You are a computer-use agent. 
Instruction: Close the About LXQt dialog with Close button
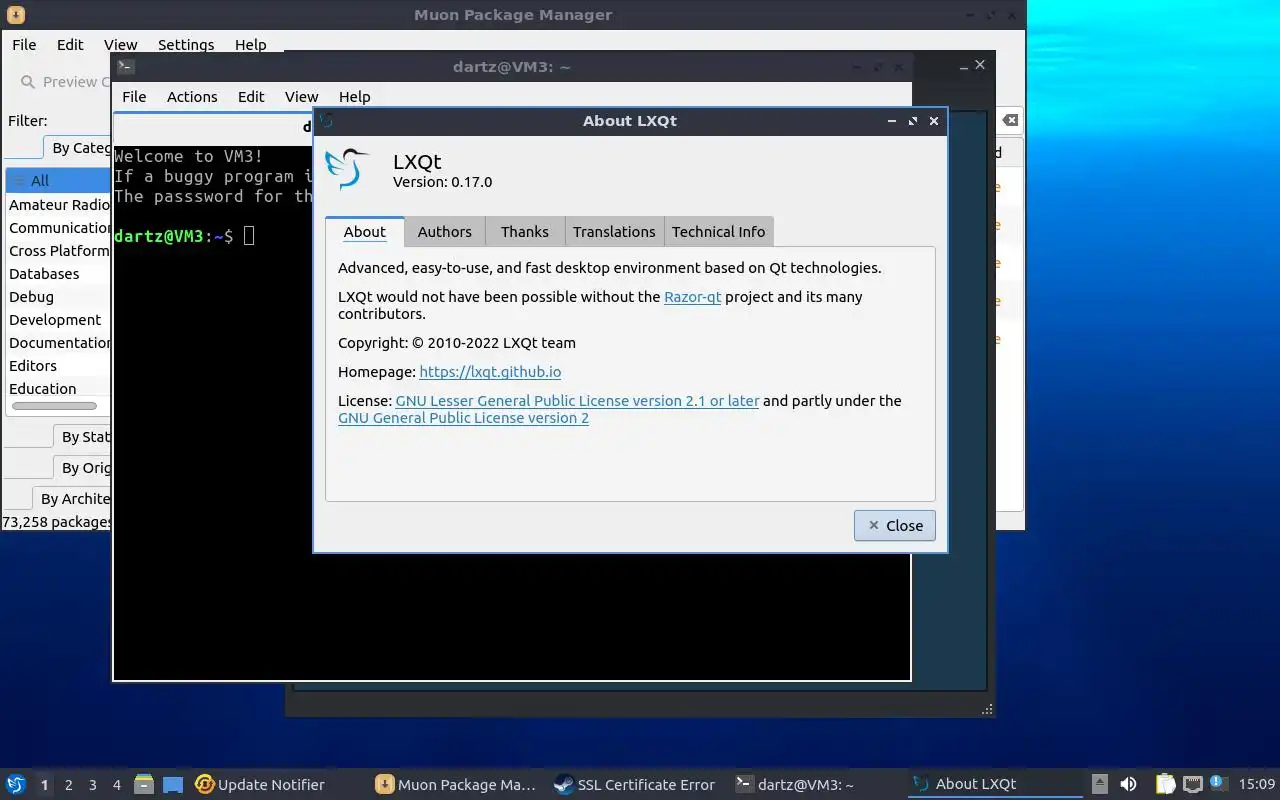point(895,526)
